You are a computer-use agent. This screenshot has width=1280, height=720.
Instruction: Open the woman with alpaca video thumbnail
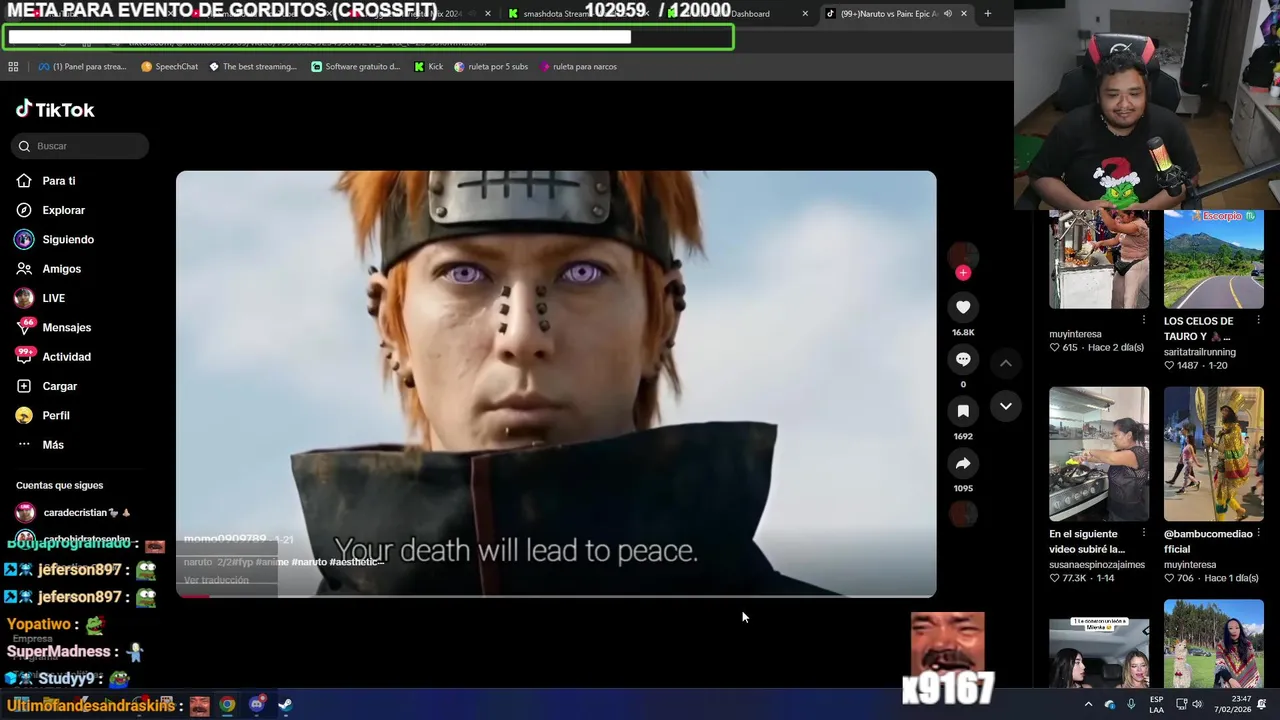1214,644
